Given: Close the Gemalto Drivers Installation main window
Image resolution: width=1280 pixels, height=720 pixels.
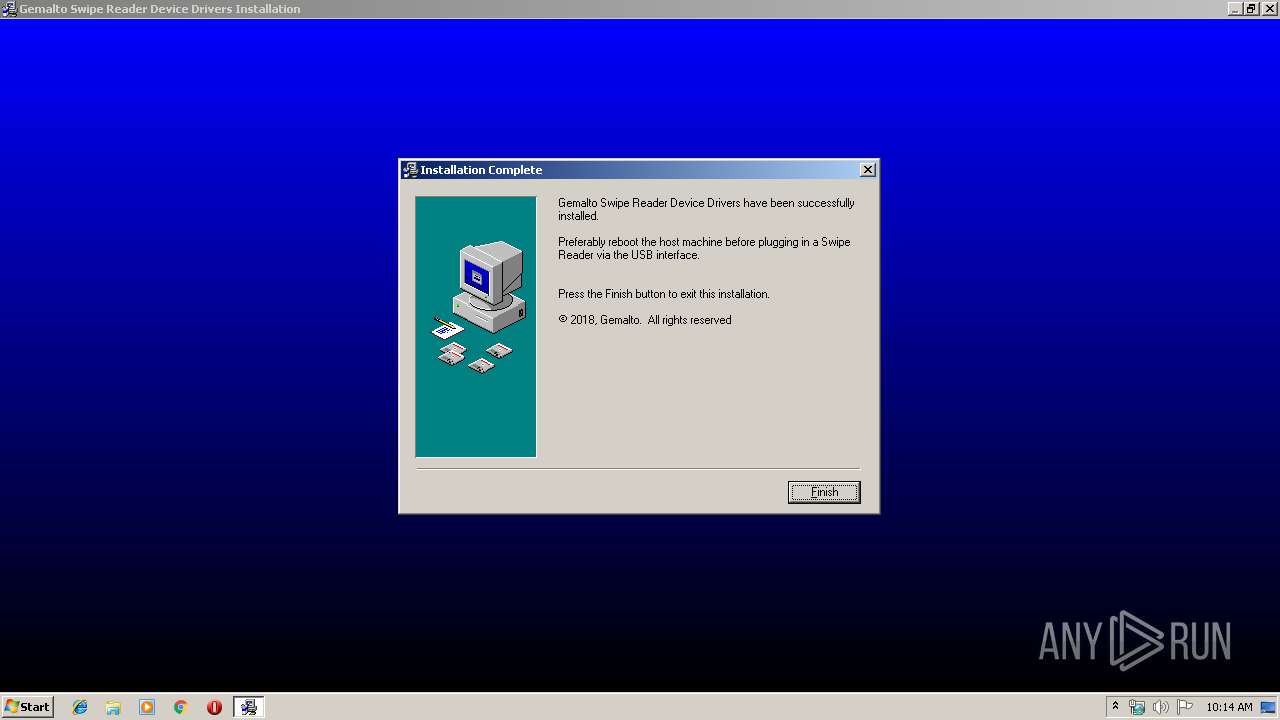Looking at the screenshot, I should coord(1268,9).
